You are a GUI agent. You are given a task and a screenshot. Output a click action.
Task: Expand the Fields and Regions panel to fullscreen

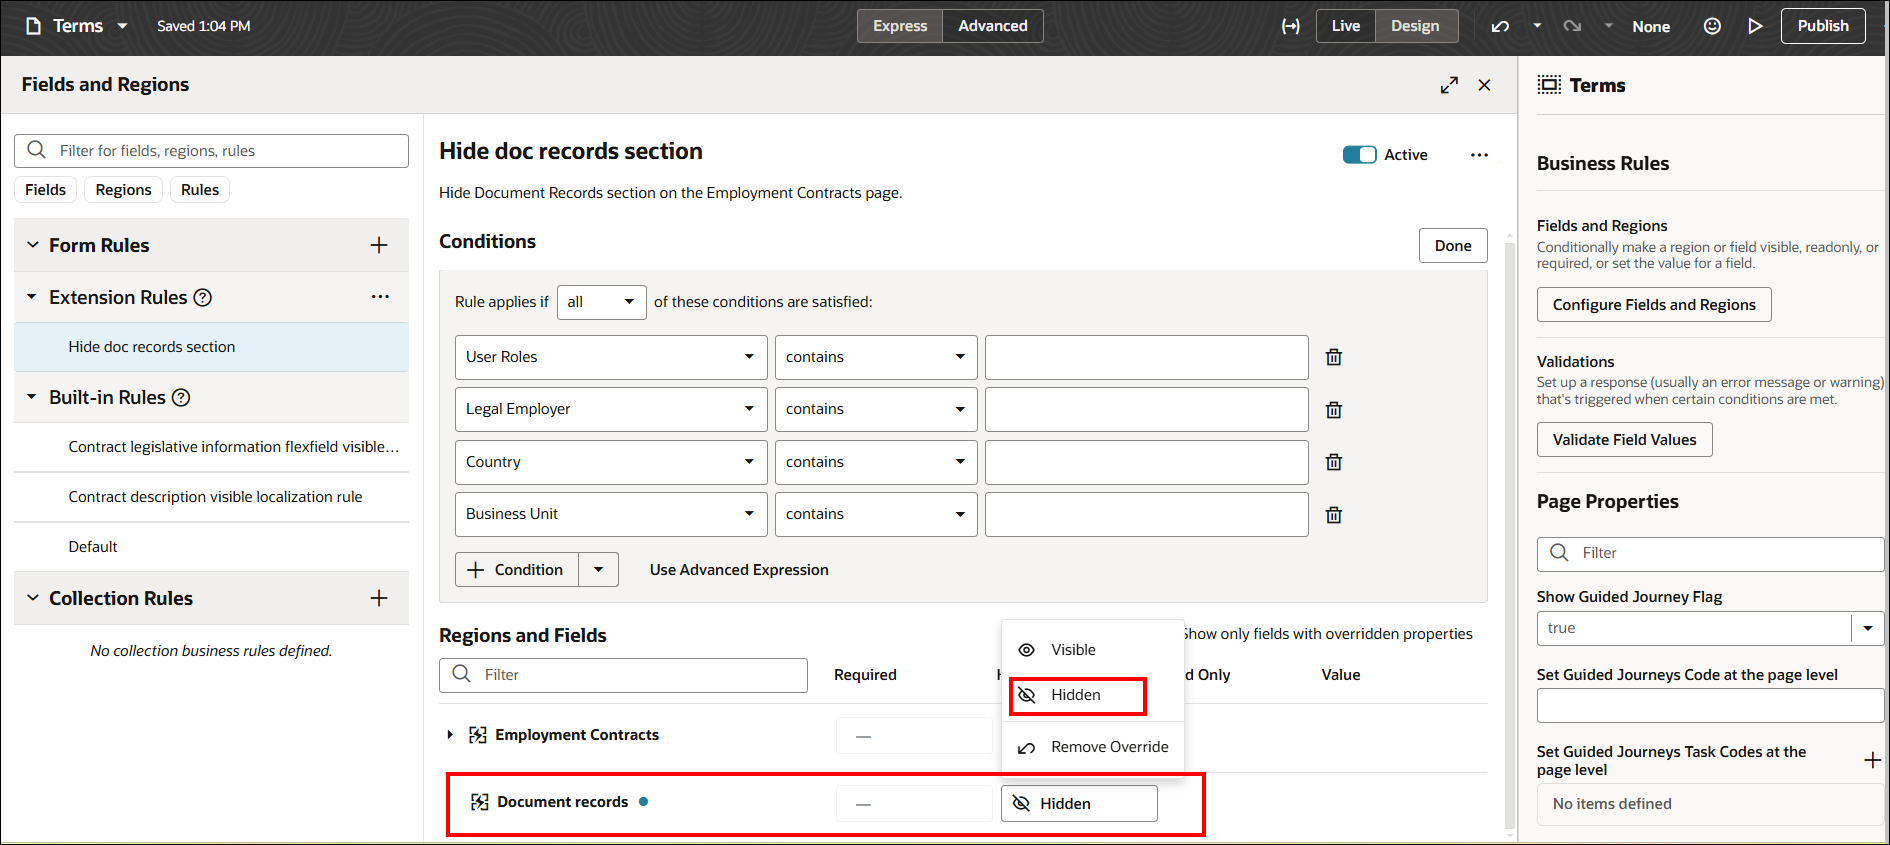click(x=1449, y=85)
